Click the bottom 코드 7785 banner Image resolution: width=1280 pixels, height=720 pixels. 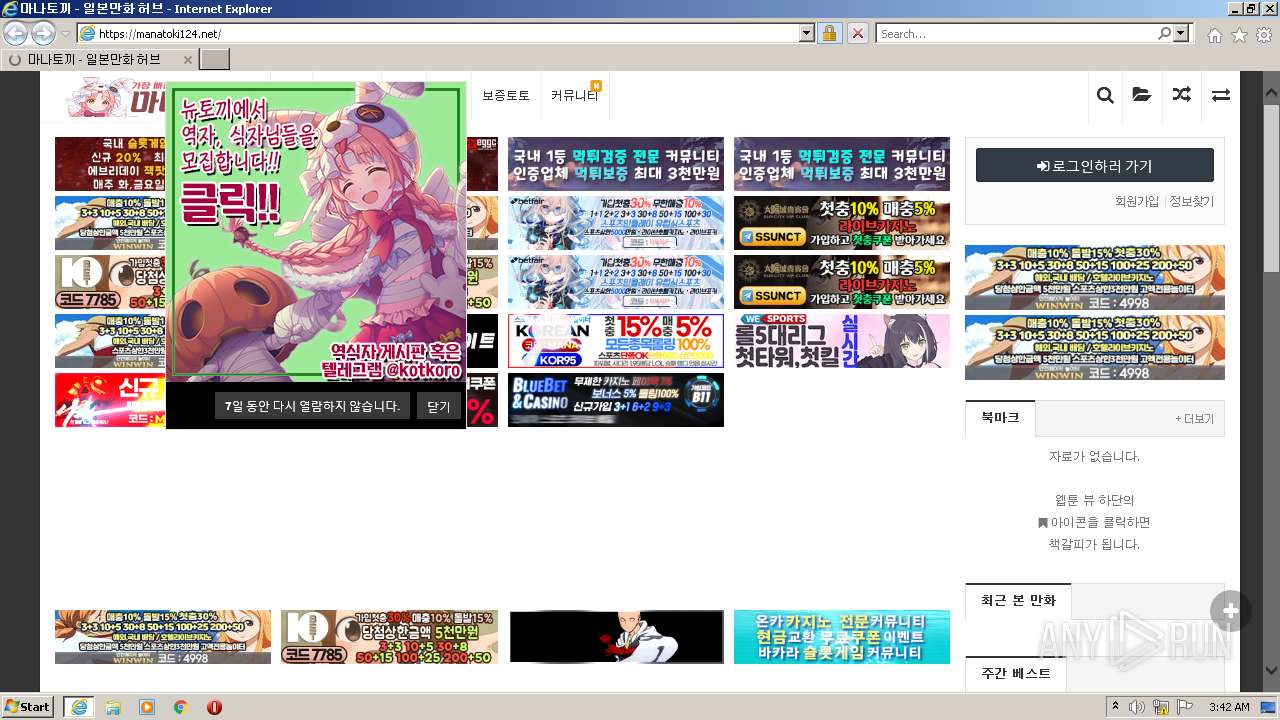click(389, 637)
